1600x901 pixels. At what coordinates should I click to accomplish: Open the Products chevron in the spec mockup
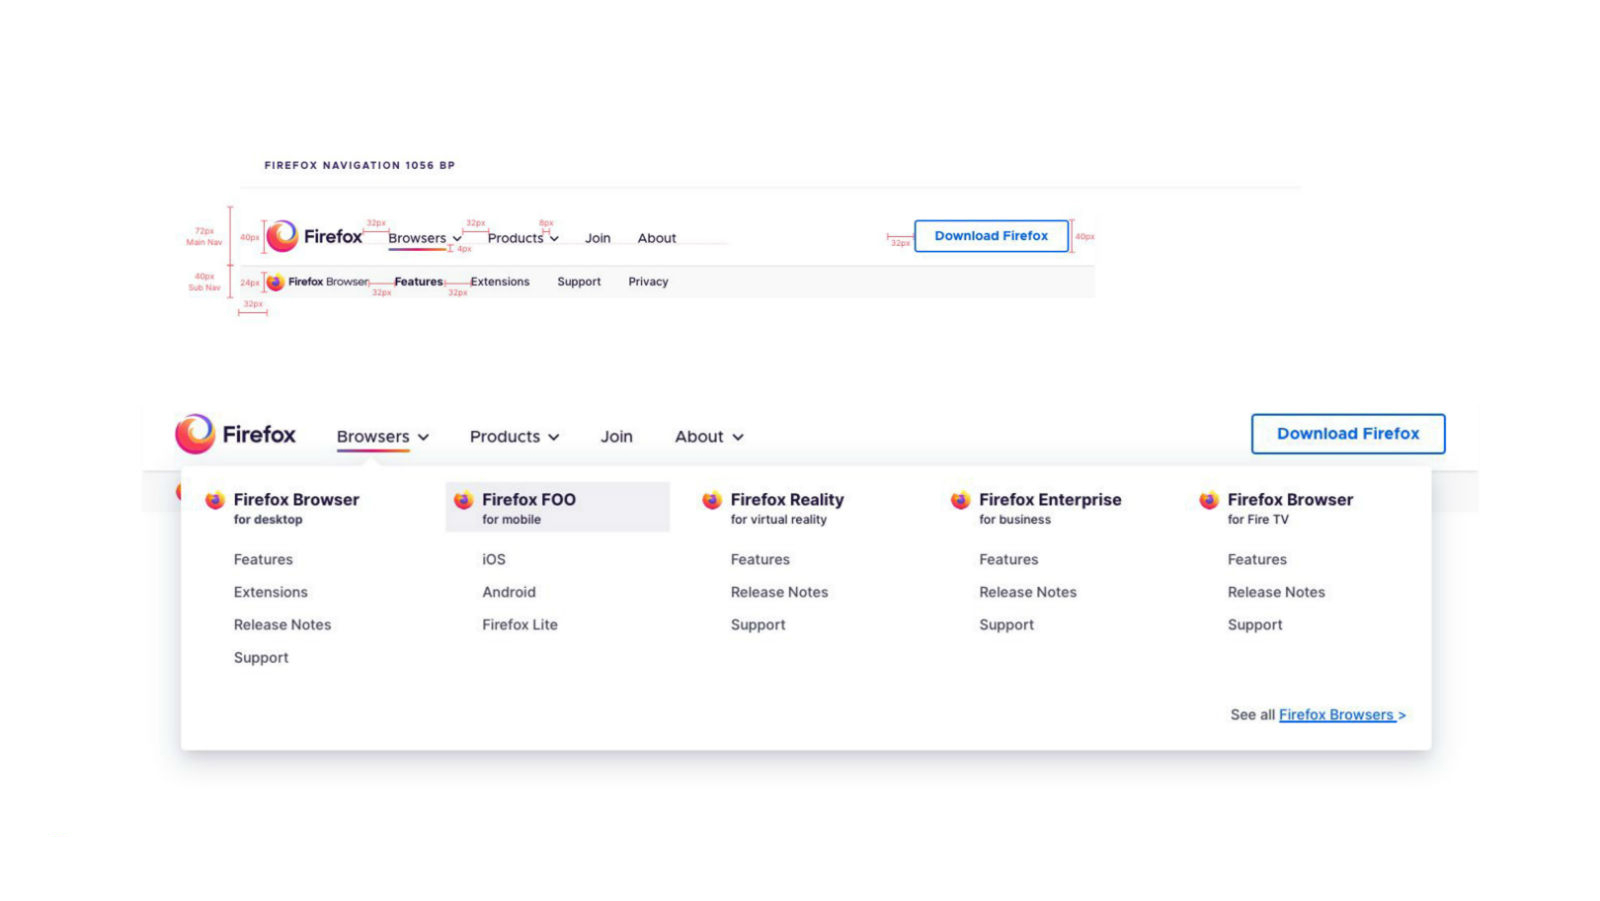click(554, 239)
